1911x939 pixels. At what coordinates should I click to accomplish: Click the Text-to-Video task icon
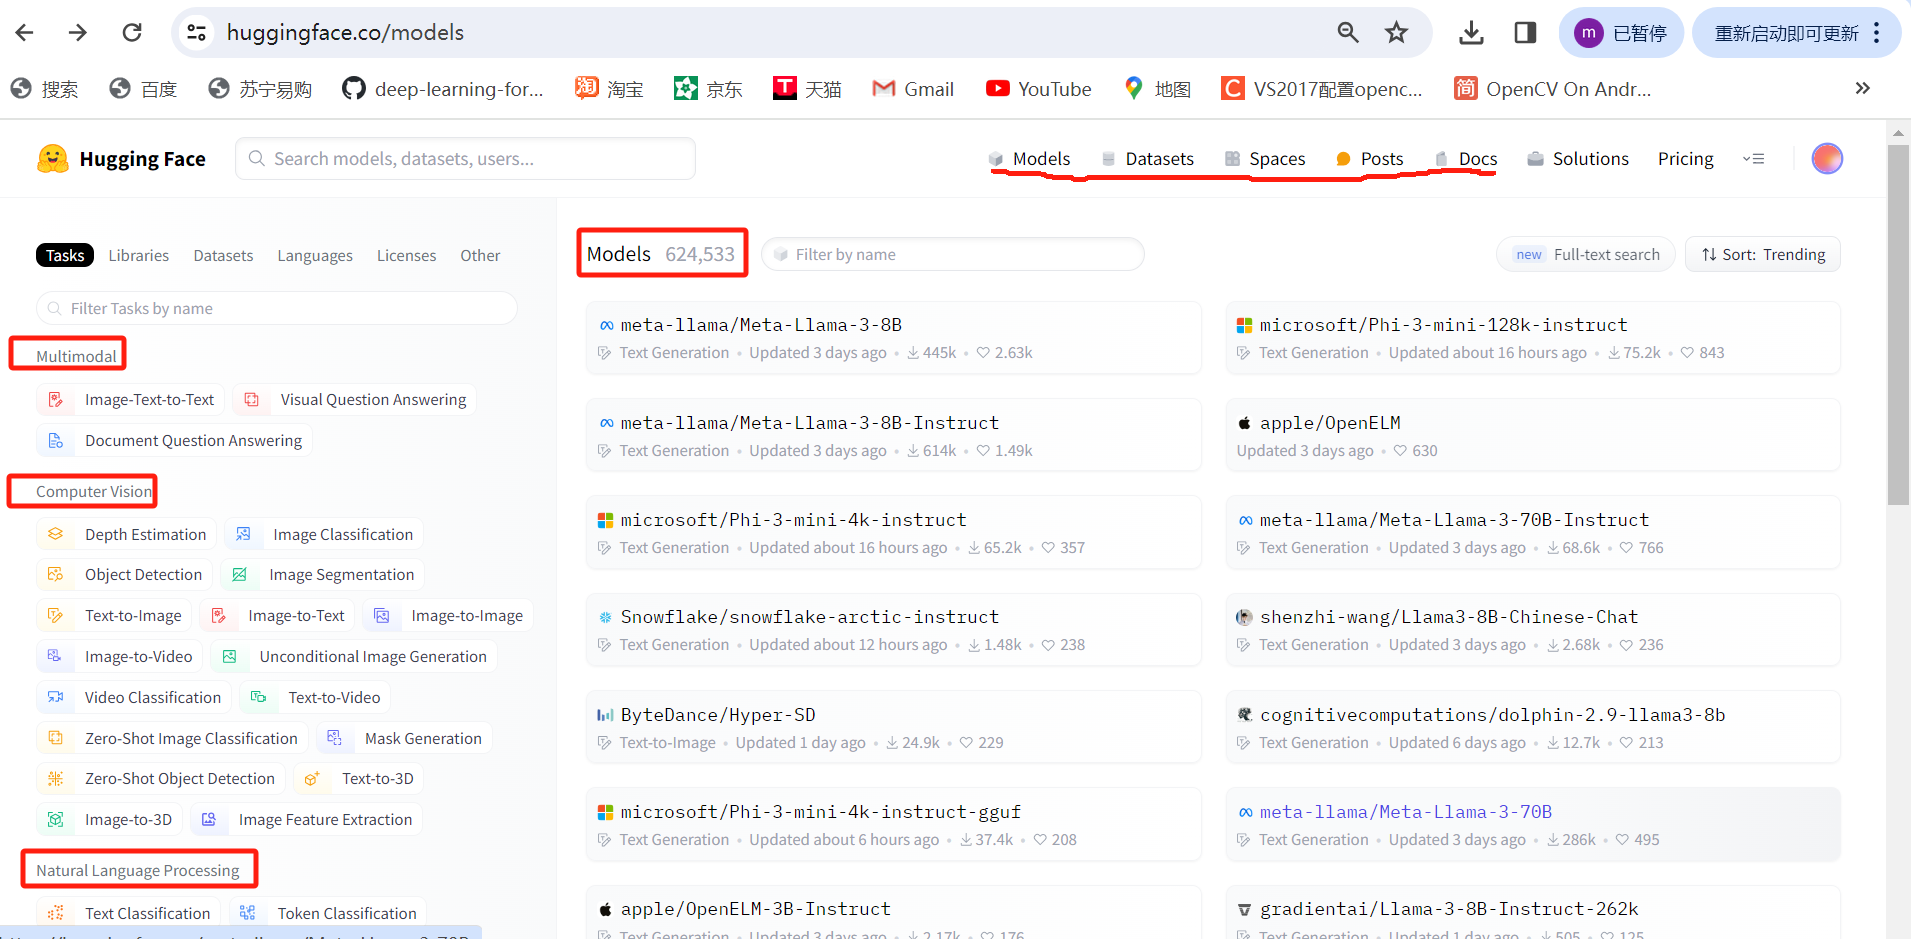259,697
